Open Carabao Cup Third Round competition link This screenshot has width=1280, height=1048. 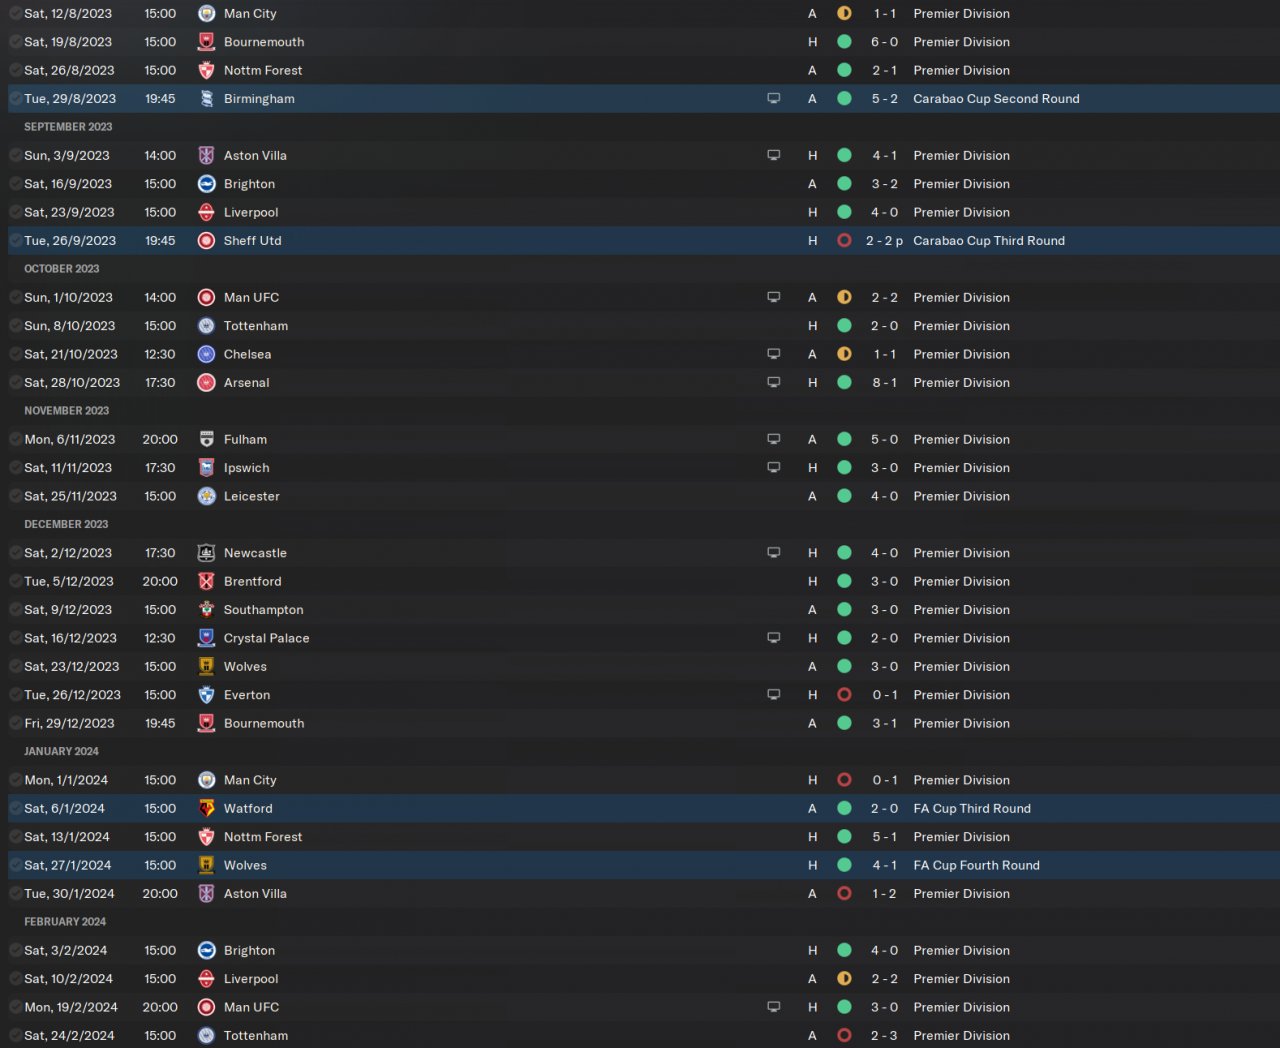click(x=989, y=241)
